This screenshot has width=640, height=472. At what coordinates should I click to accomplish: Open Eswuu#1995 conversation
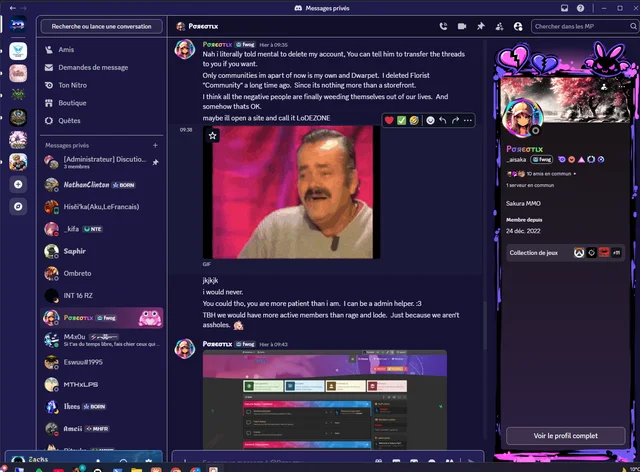(x=101, y=362)
